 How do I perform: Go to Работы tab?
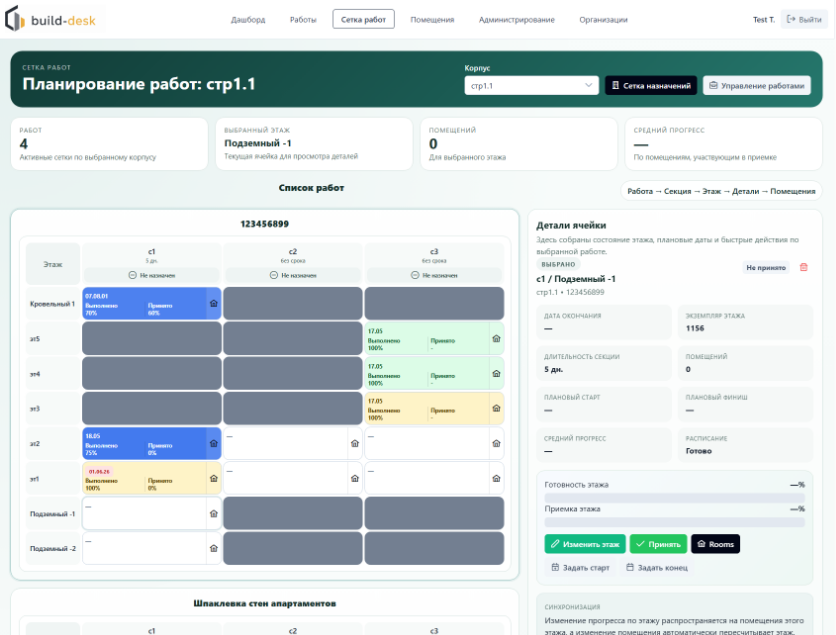pyautogui.click(x=303, y=19)
